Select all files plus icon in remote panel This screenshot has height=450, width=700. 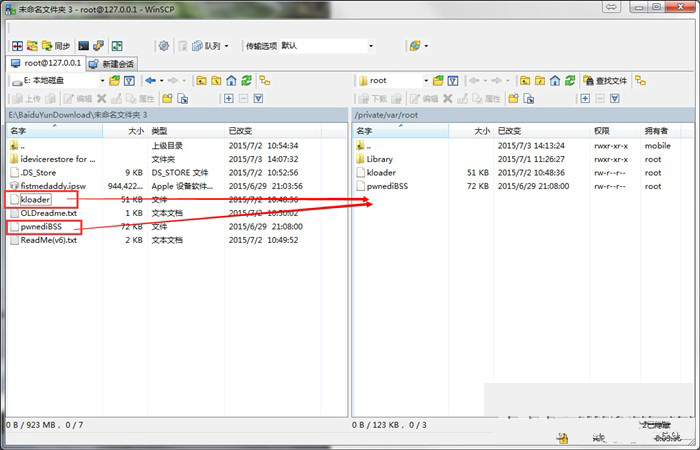click(585, 98)
